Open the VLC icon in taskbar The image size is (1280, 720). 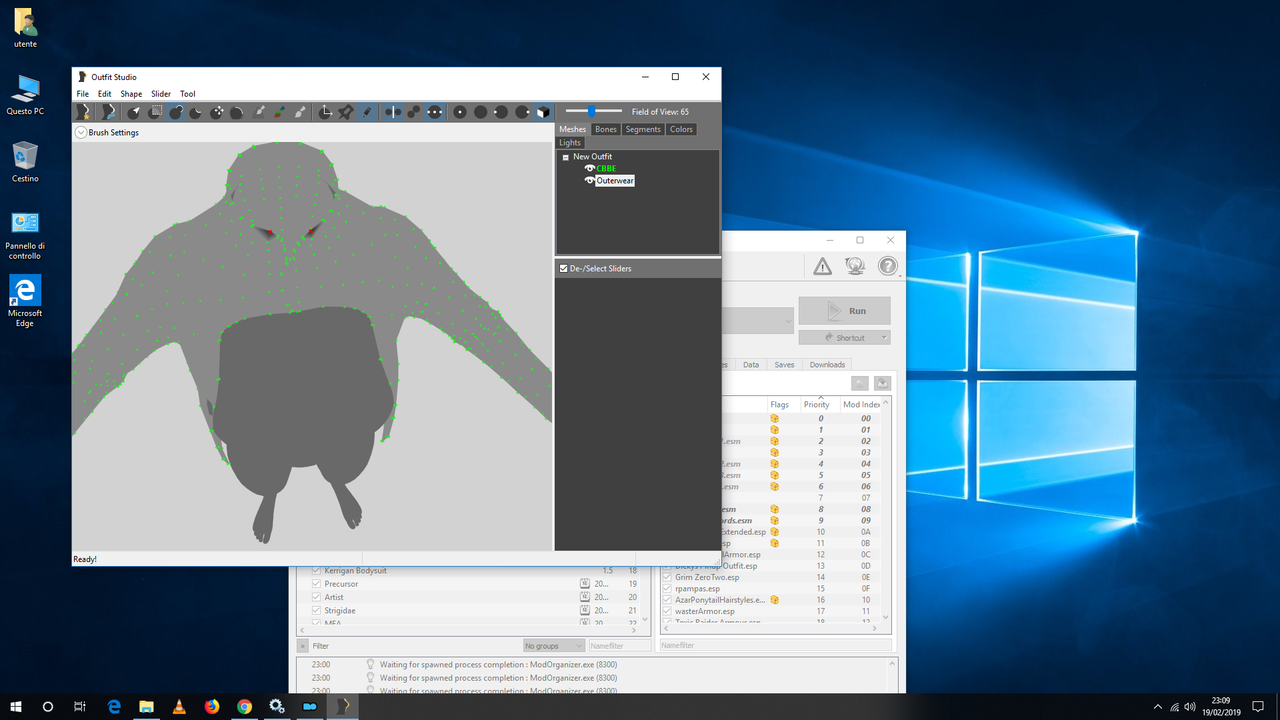click(179, 706)
